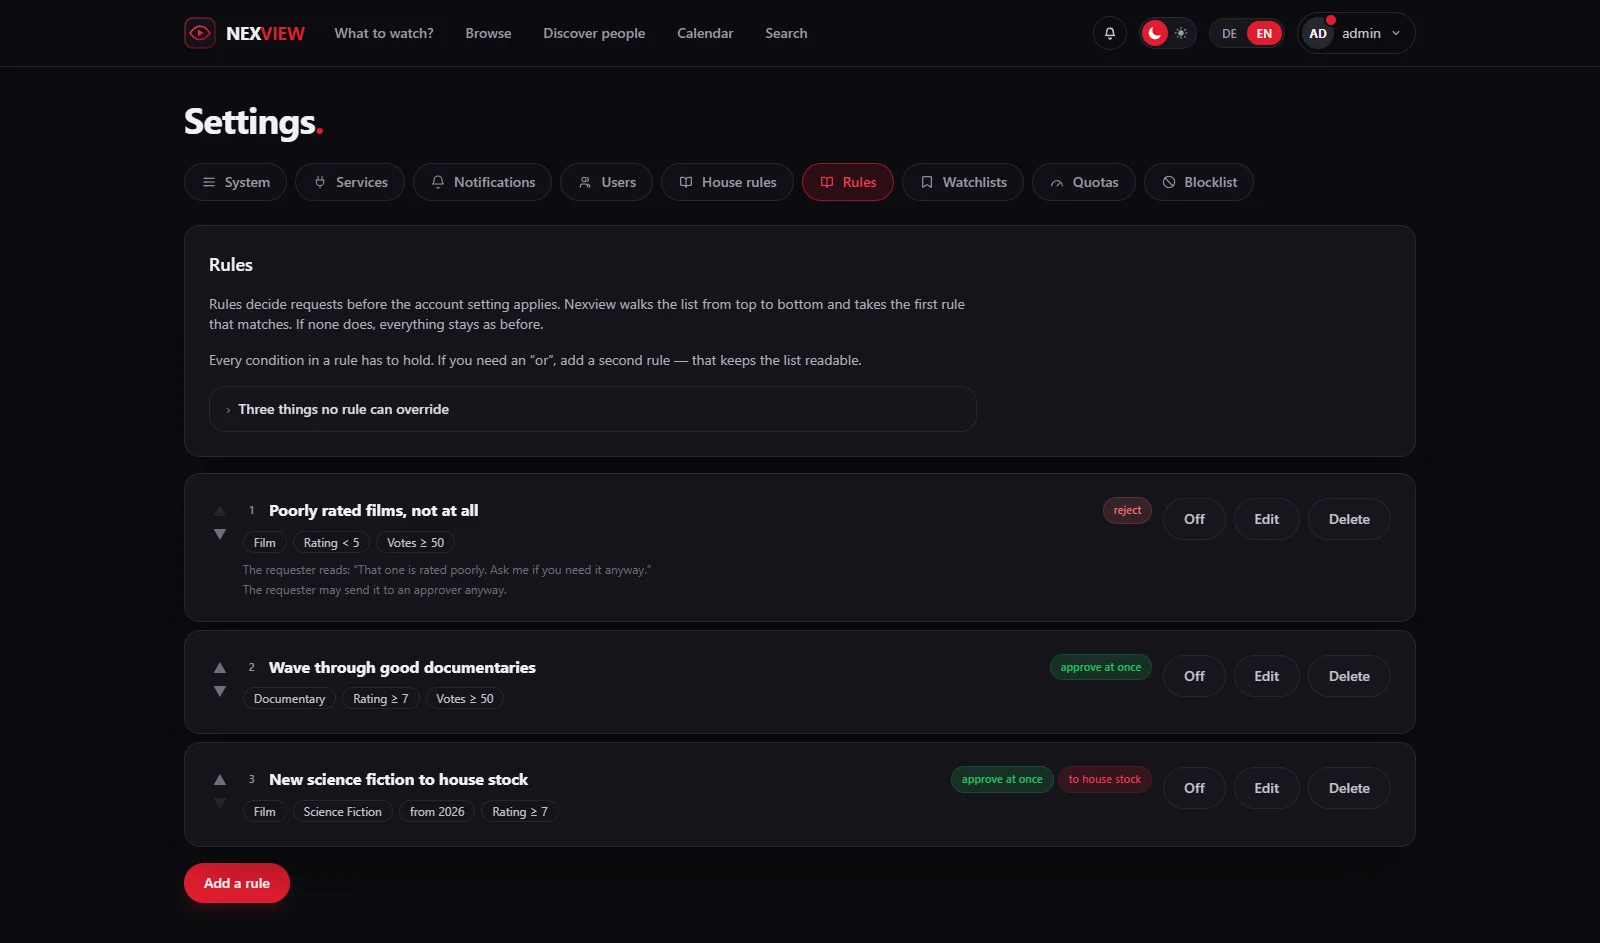
Task: Delete the New science fiction rule
Action: [x=1349, y=788]
